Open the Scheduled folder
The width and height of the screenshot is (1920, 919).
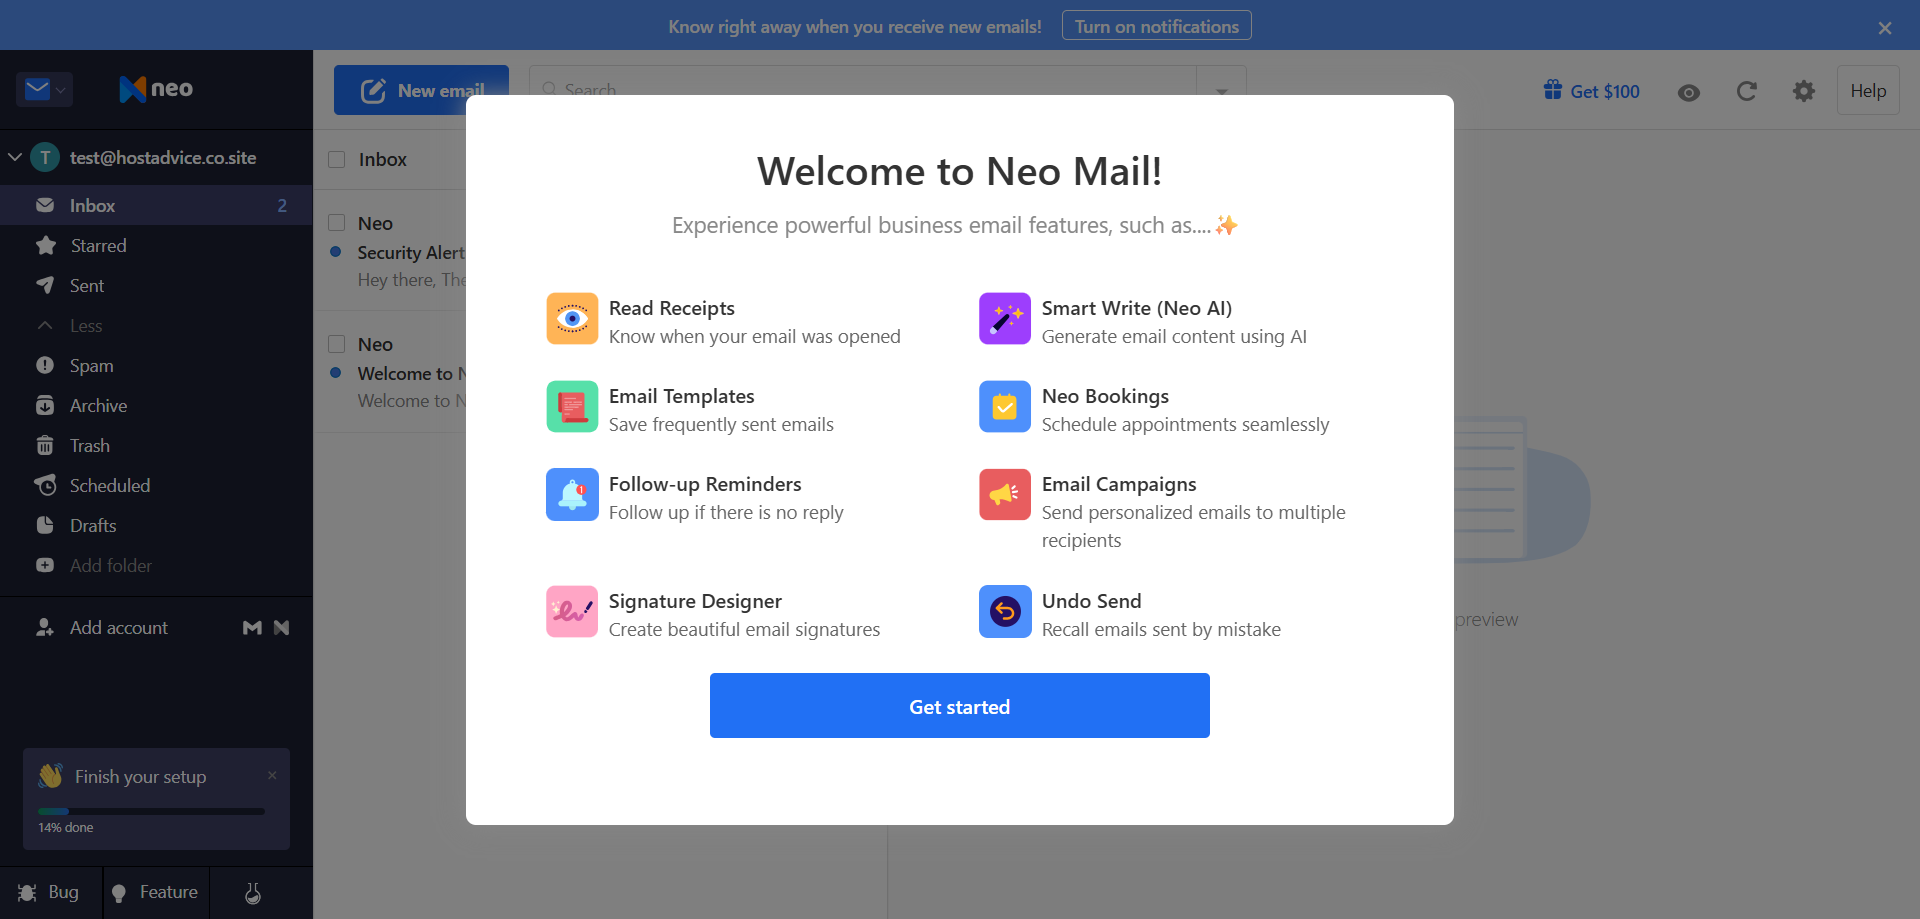coord(156,485)
